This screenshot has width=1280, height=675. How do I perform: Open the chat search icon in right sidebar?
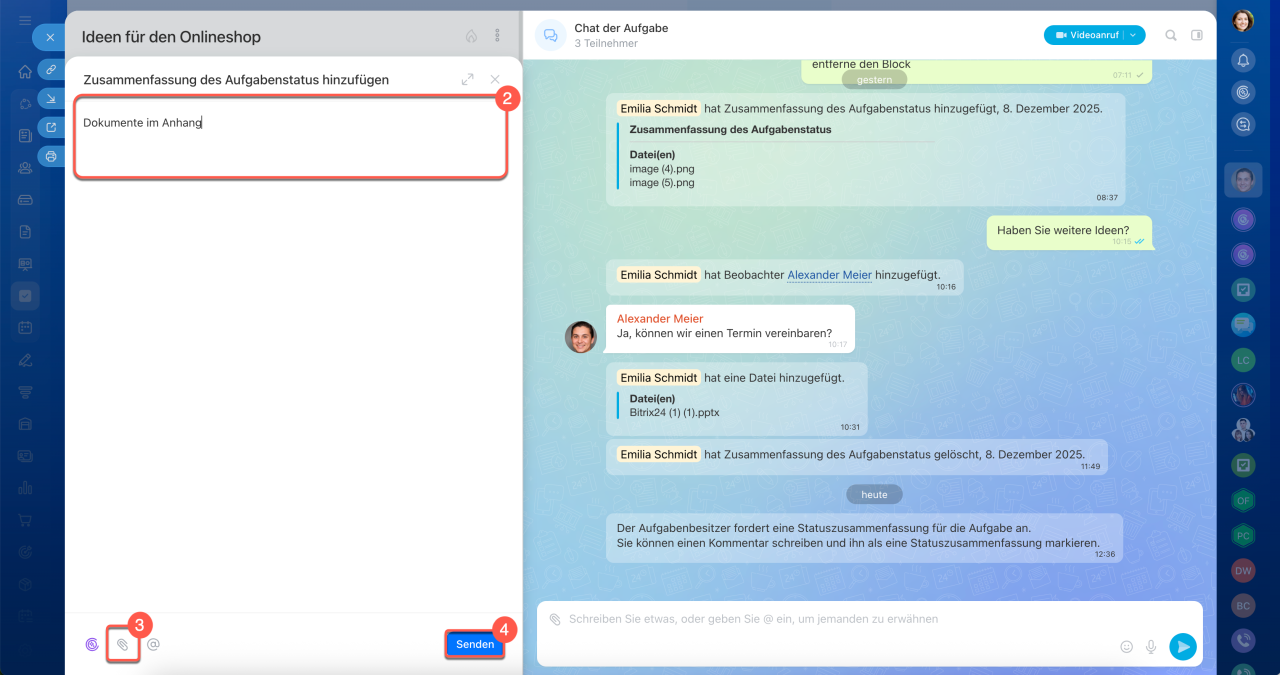[x=1243, y=124]
